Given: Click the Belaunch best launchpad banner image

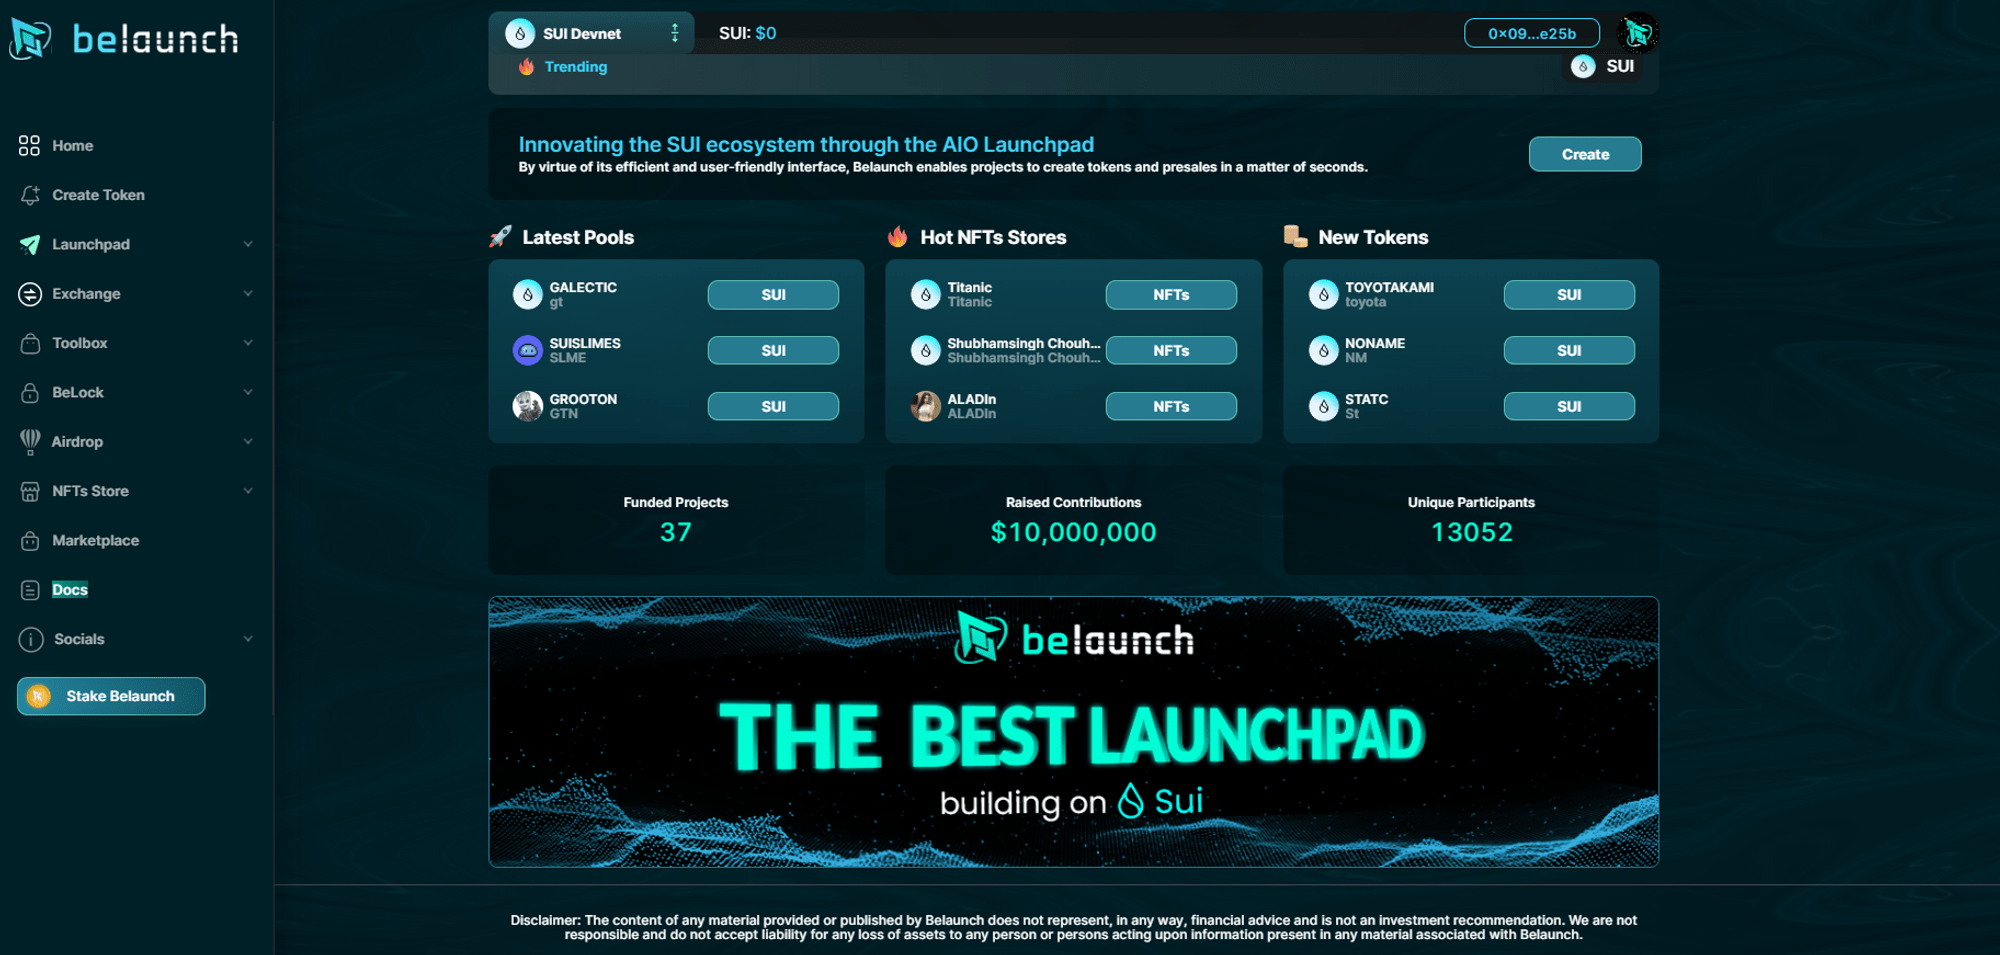Looking at the screenshot, I should pyautogui.click(x=1073, y=731).
